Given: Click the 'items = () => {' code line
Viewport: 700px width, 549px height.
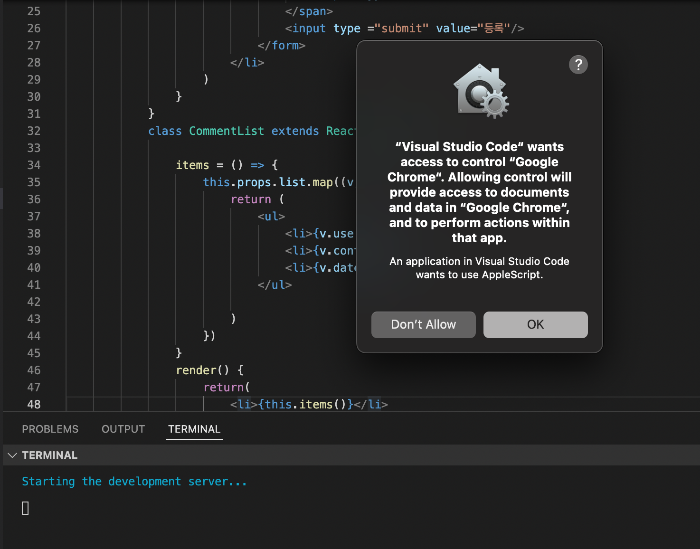Looking at the screenshot, I should point(227,165).
